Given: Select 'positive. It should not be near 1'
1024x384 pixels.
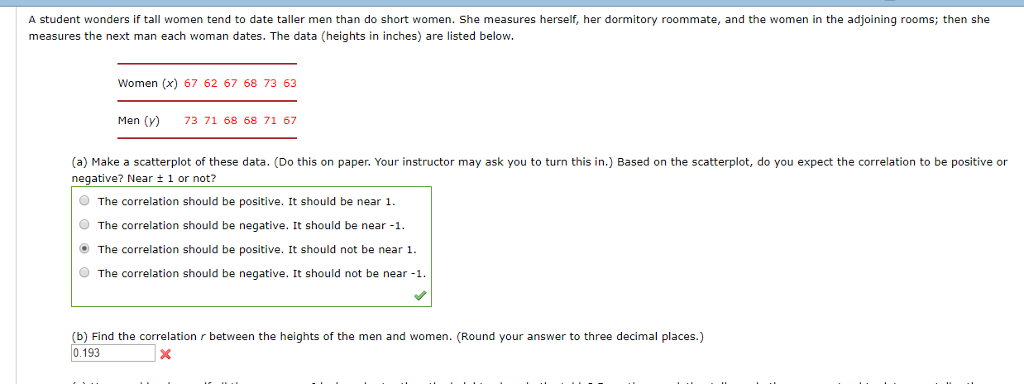Looking at the screenshot, I should tap(84, 249).
